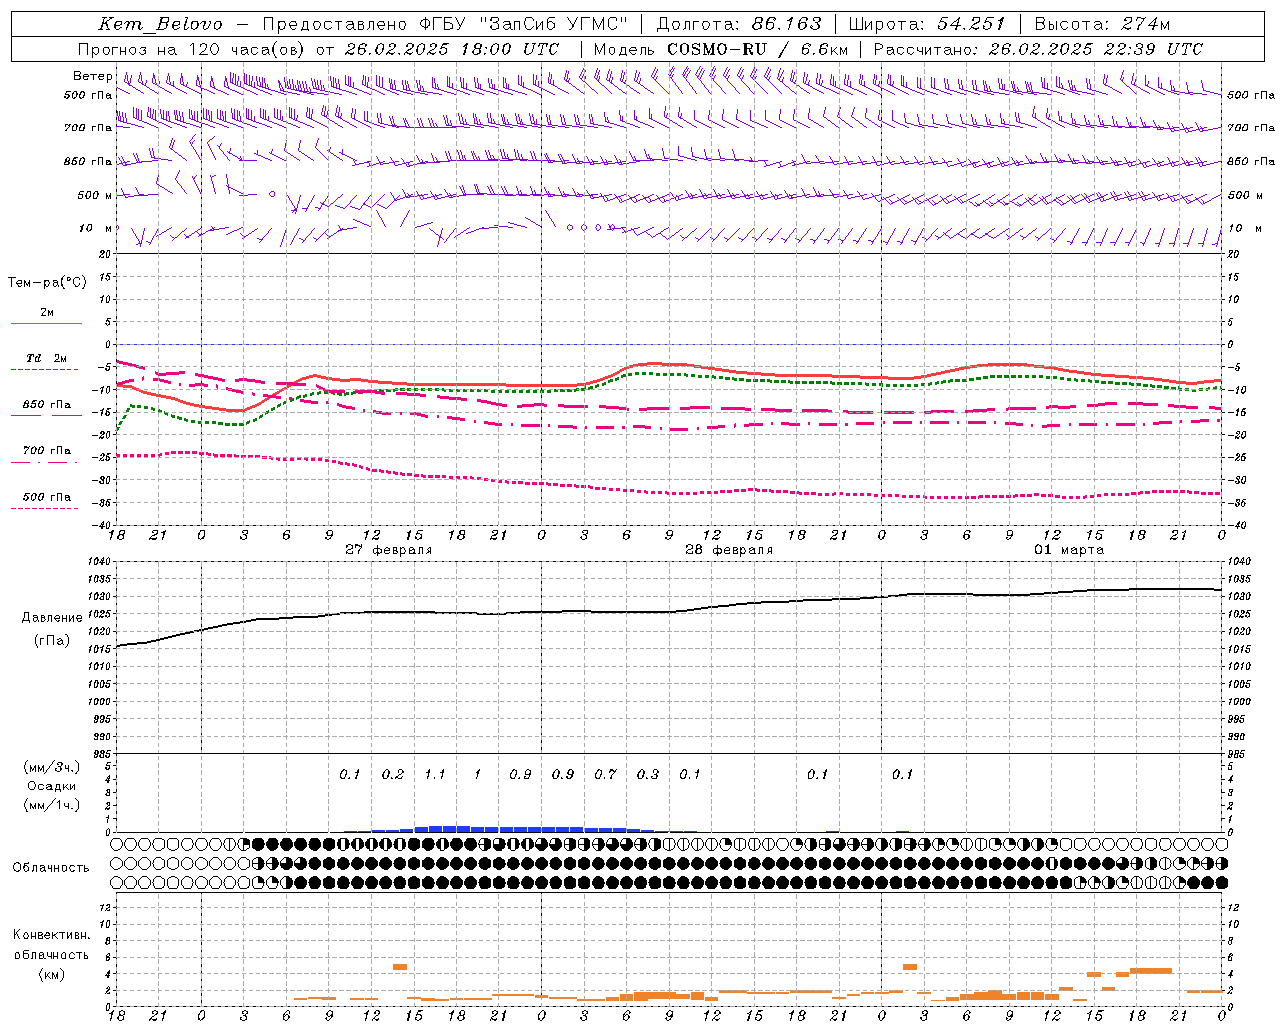The height and width of the screenshot is (1024, 1280).
Task: Click the '0.7' precipitation value
Action: coord(605,774)
